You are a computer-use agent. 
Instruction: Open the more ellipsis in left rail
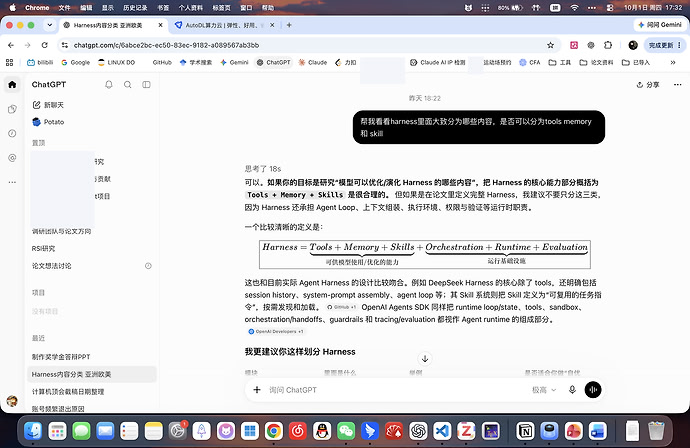tap(12, 182)
